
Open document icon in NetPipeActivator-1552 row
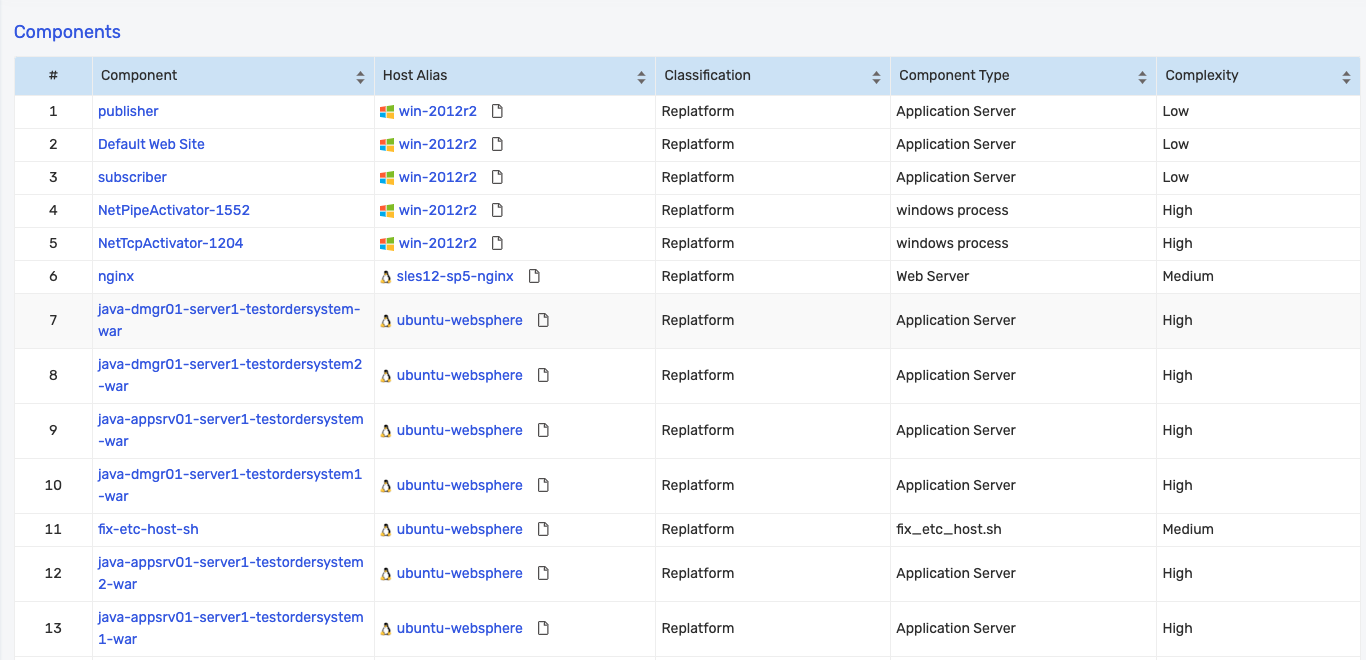point(497,210)
